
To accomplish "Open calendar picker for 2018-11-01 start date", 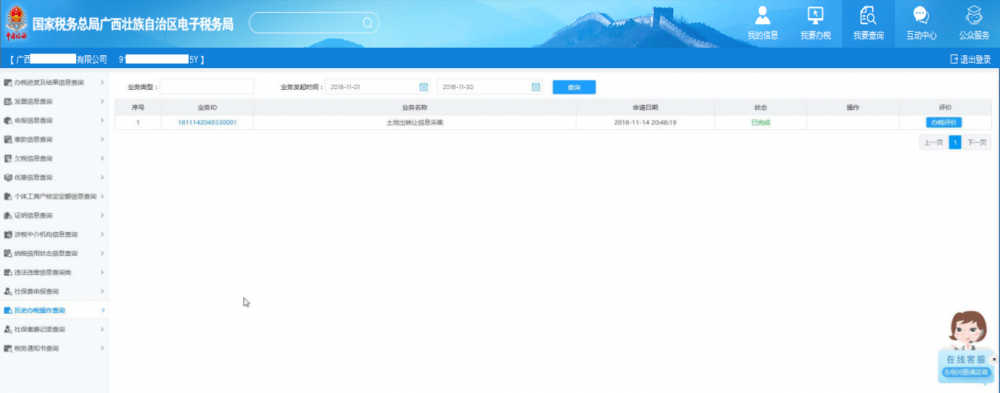I will 423,87.
